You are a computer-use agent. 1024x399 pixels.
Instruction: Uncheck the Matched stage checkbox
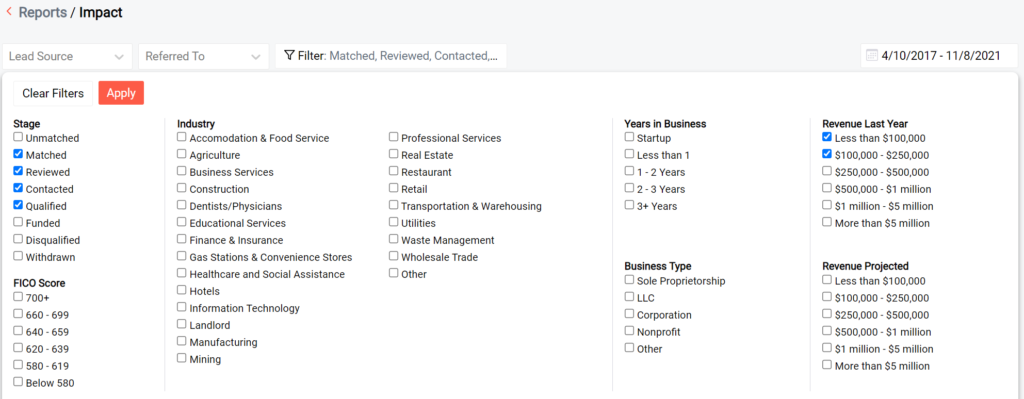(18, 154)
